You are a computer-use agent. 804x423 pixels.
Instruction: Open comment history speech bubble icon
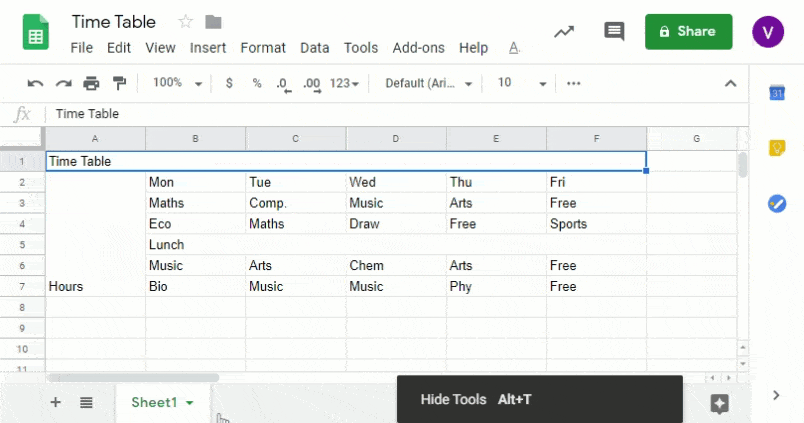pyautogui.click(x=614, y=31)
